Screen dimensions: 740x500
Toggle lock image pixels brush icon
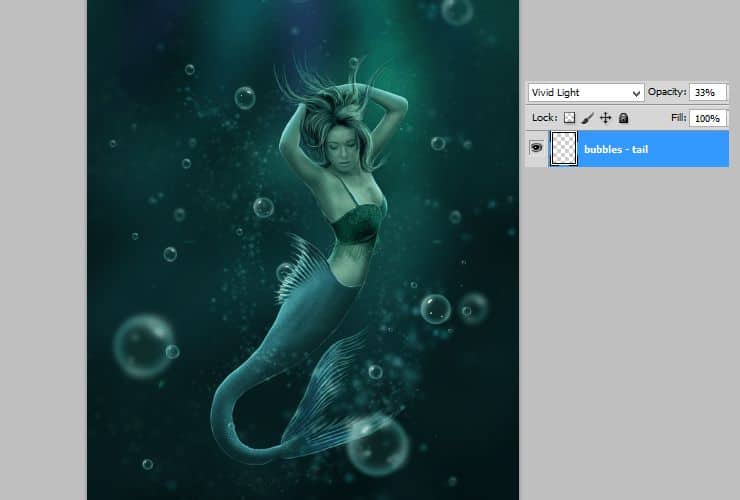(x=587, y=118)
